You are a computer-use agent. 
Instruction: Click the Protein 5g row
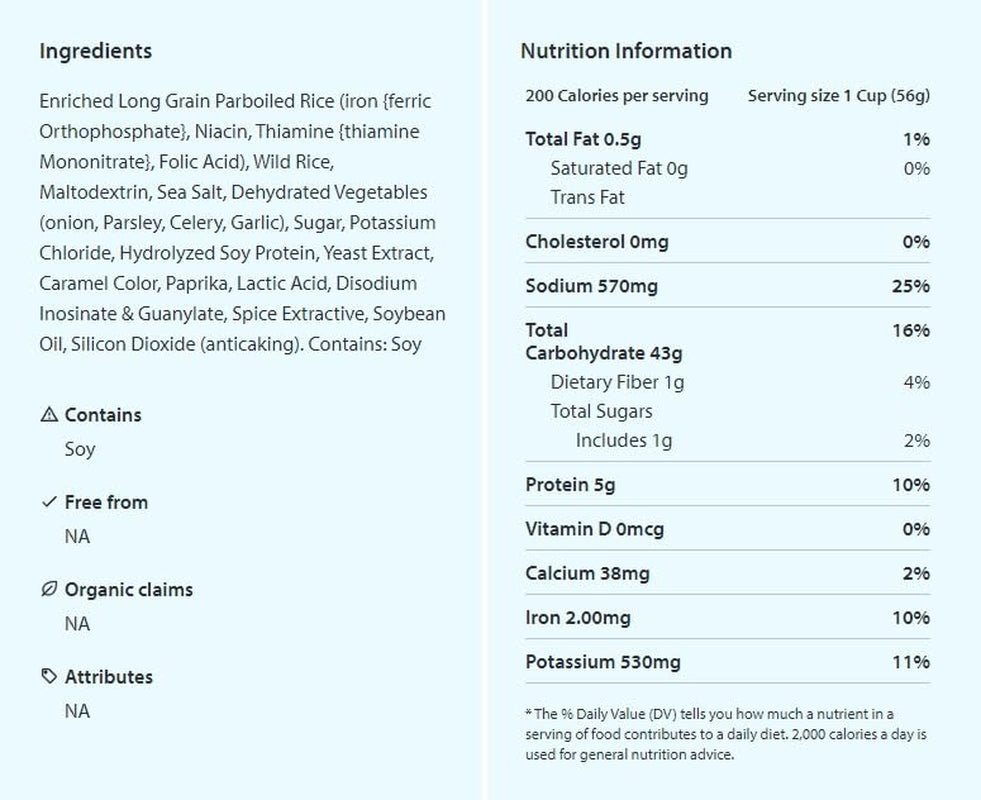728,485
